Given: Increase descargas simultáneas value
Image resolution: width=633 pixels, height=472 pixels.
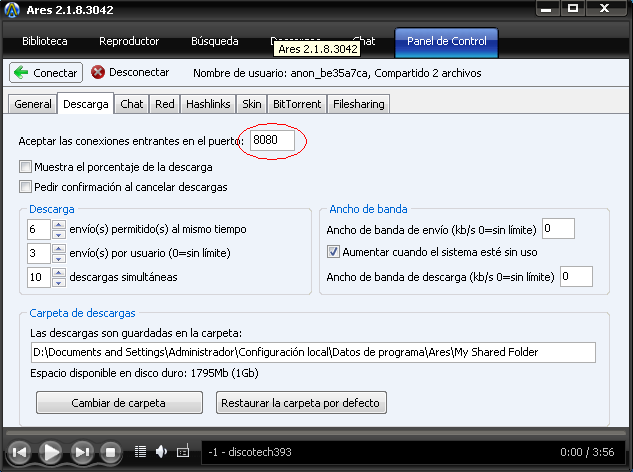Looking at the screenshot, I should [59, 273].
